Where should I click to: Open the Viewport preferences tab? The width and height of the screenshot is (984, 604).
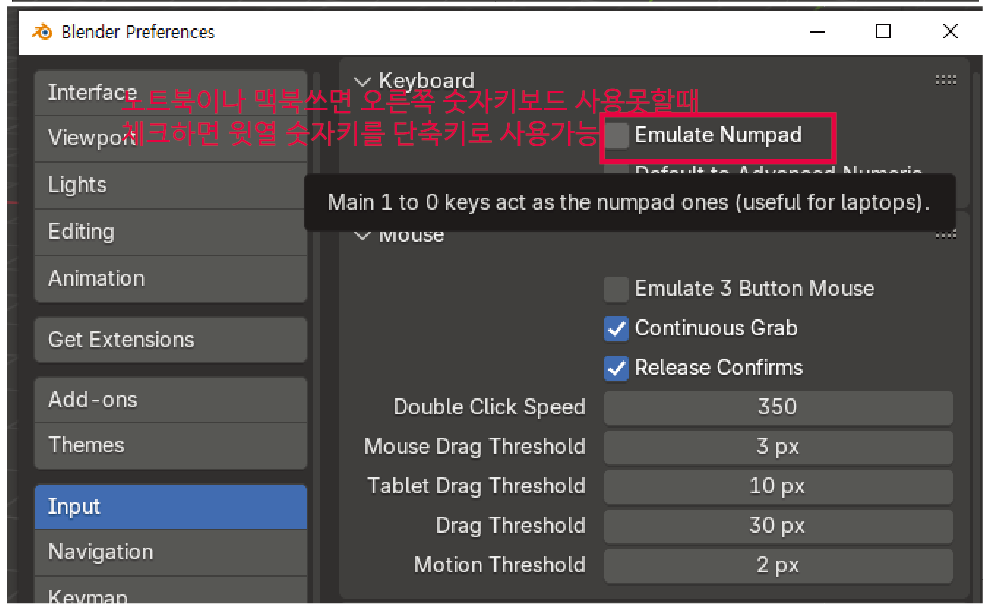(171, 139)
